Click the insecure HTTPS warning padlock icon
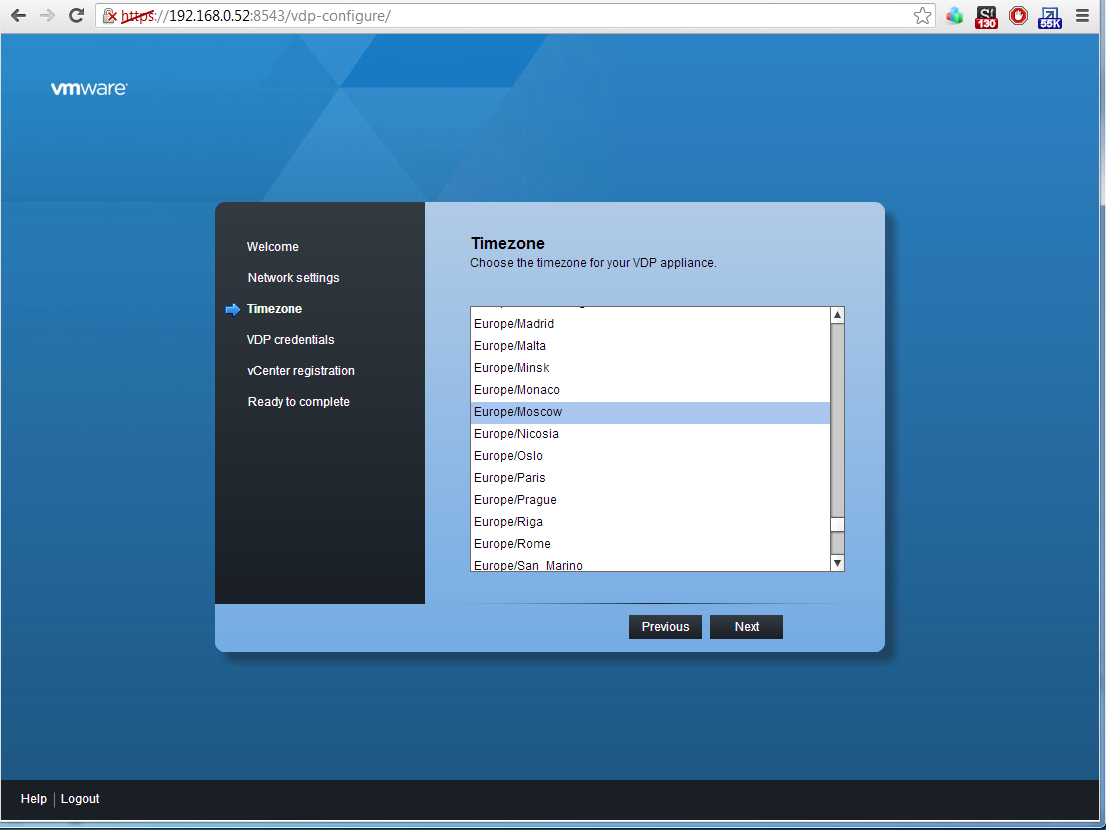The width and height of the screenshot is (1106, 830). 109,16
